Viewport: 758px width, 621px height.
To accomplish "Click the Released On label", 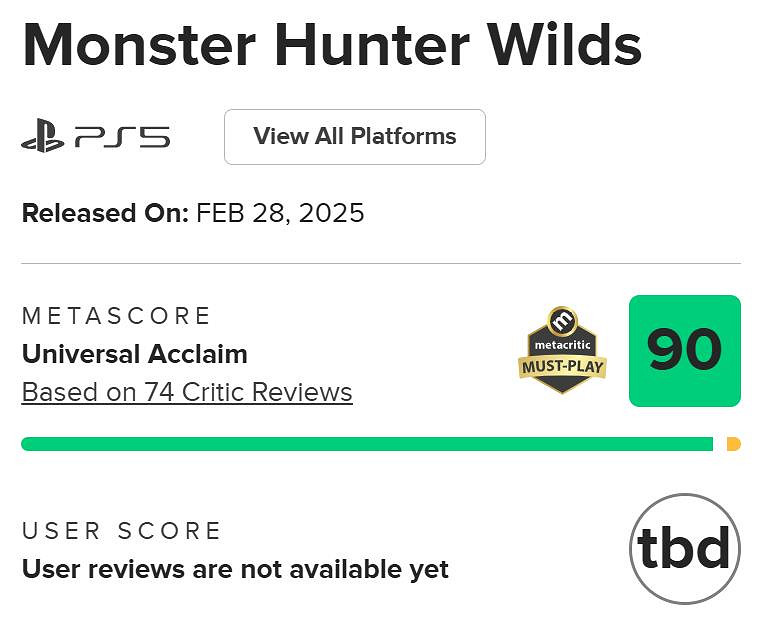I will [105, 213].
